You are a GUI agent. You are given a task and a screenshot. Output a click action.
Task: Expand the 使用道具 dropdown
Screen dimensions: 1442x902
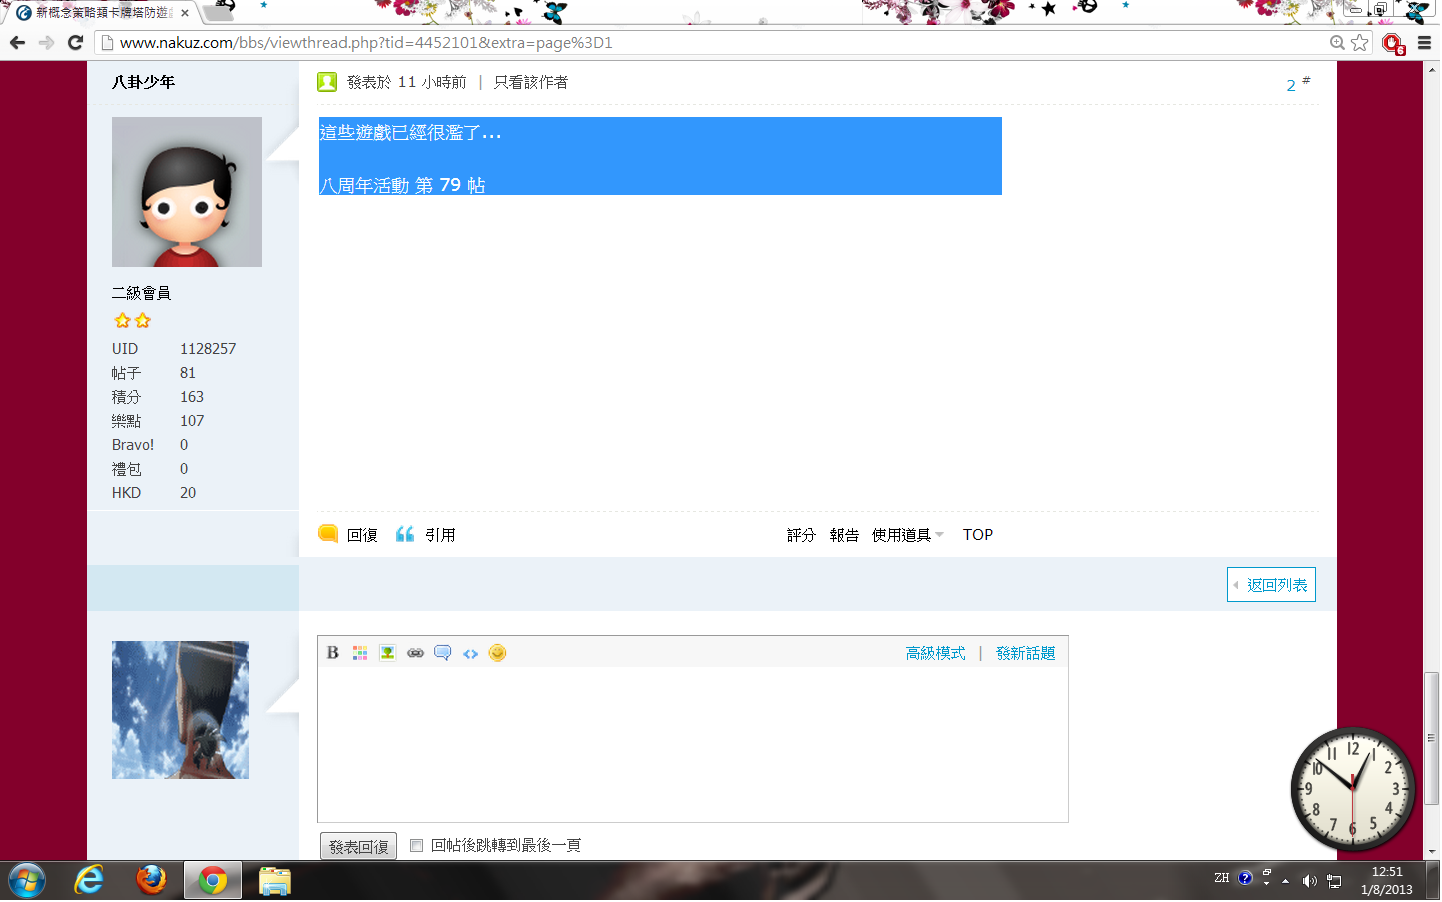click(907, 535)
